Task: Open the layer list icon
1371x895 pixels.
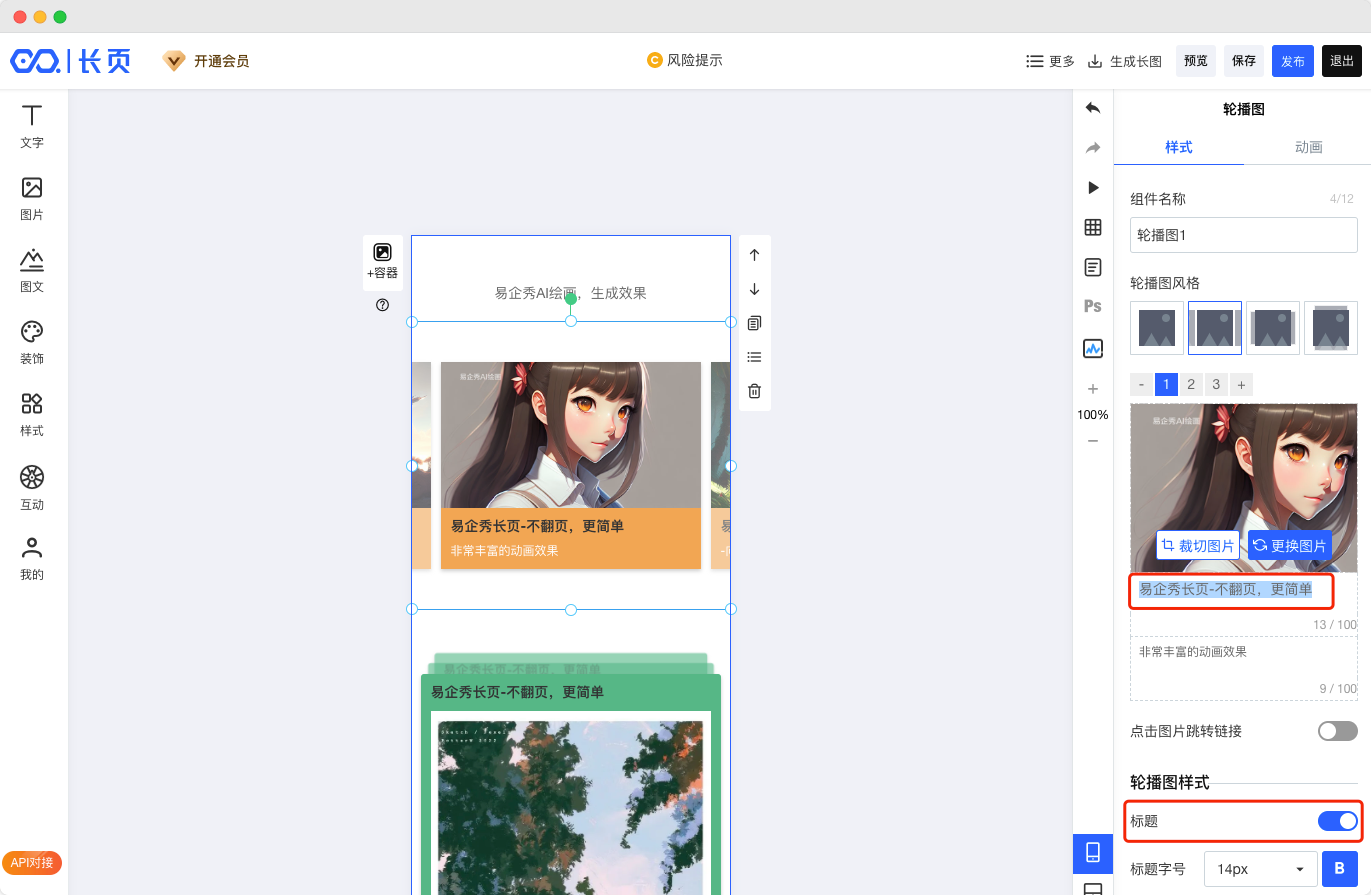Action: [755, 357]
